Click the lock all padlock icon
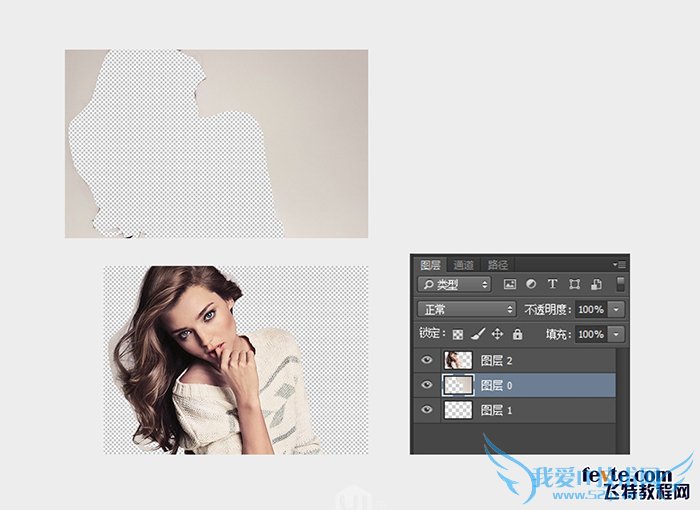 (517, 334)
